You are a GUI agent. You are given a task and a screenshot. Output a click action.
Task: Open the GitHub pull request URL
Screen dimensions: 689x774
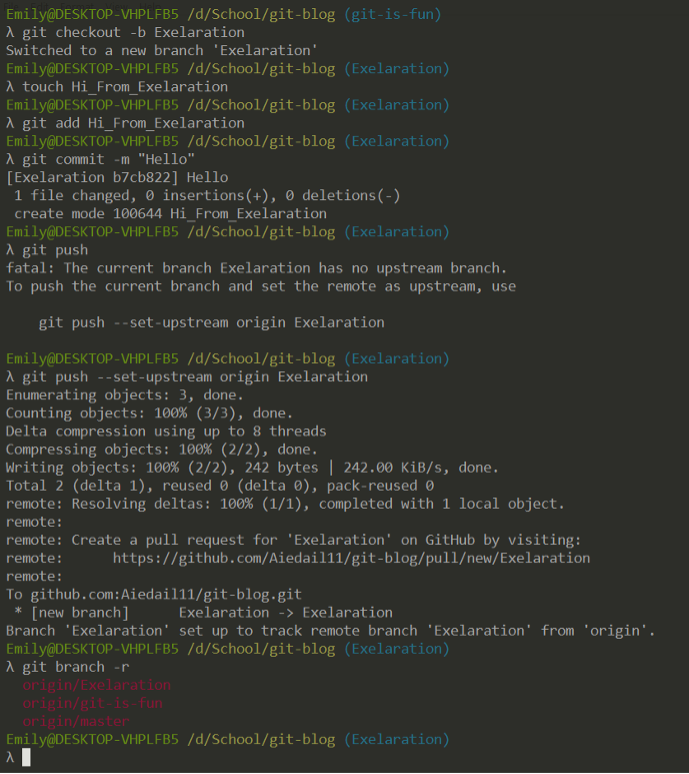(x=351, y=558)
